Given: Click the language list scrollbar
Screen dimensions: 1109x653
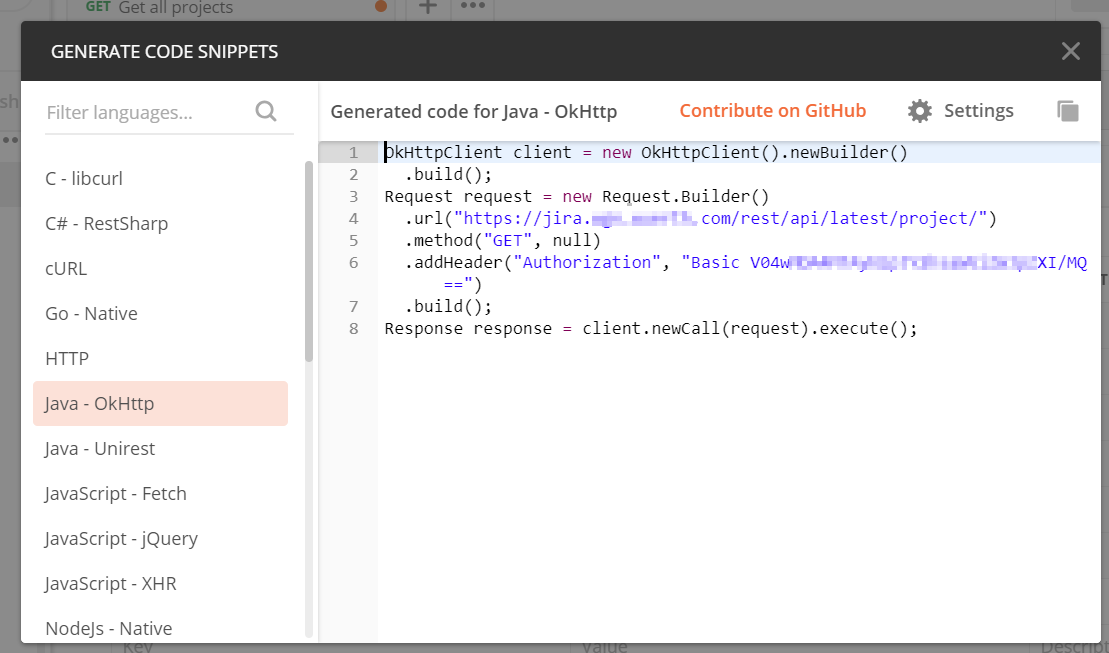Looking at the screenshot, I should tap(308, 262).
